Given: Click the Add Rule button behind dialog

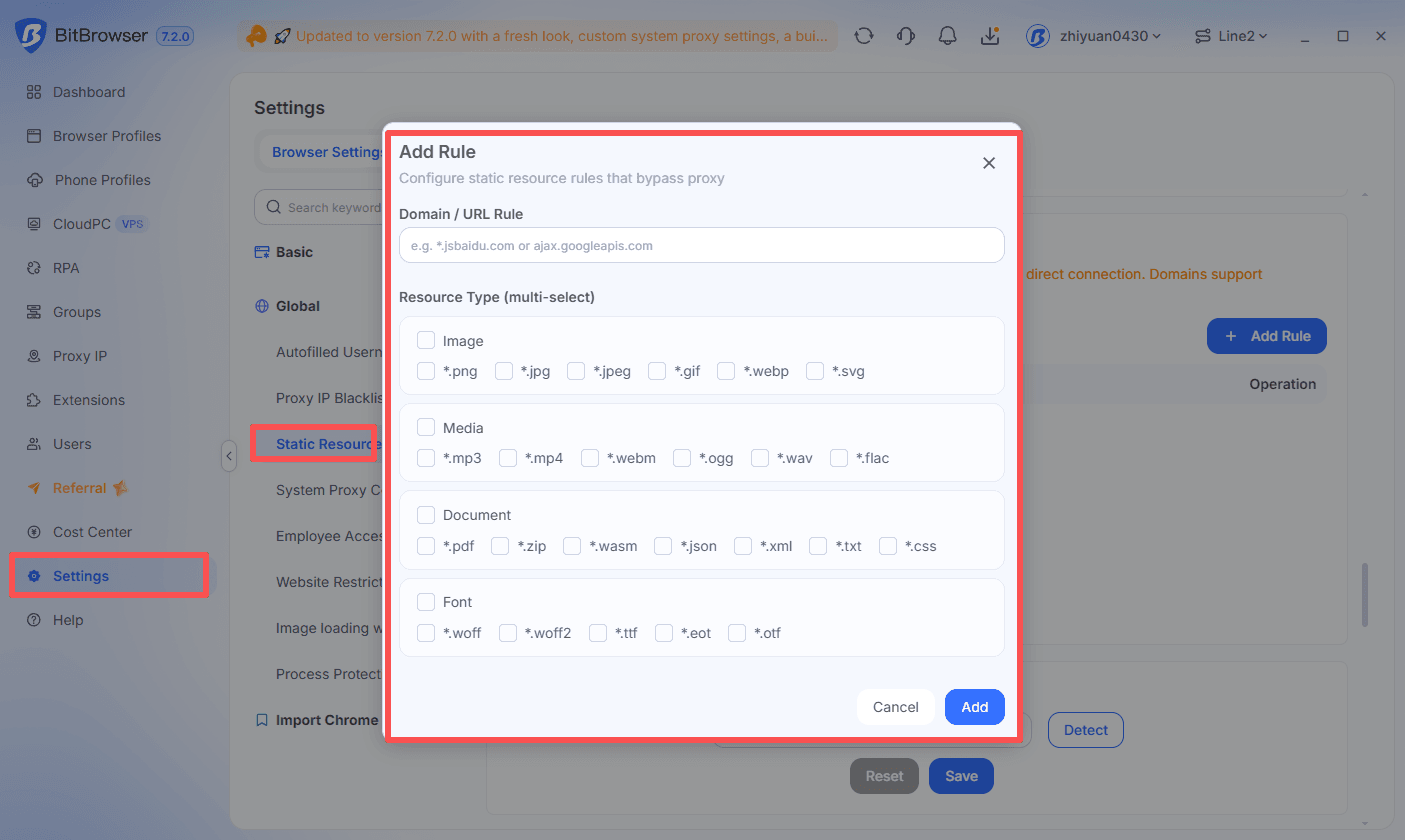Looking at the screenshot, I should point(1267,336).
